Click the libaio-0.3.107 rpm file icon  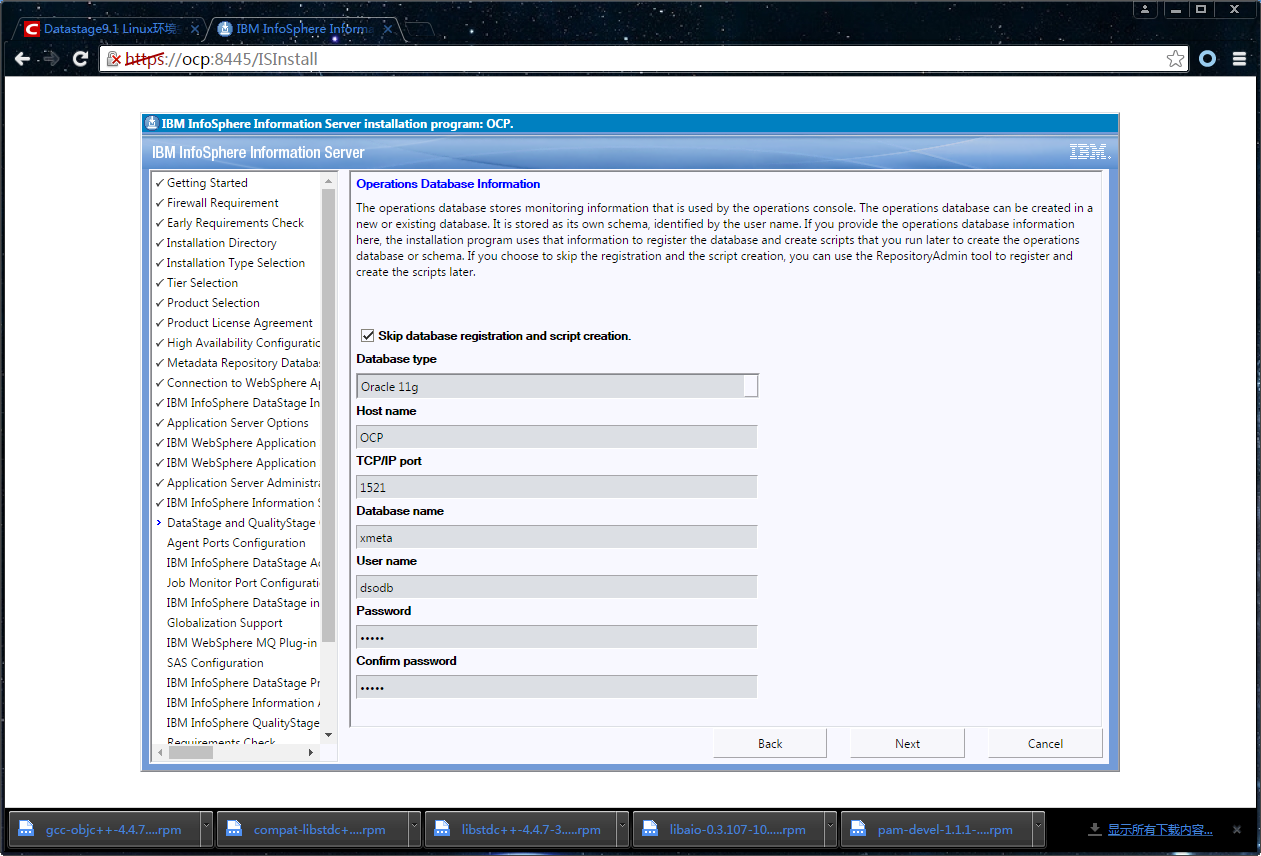651,829
